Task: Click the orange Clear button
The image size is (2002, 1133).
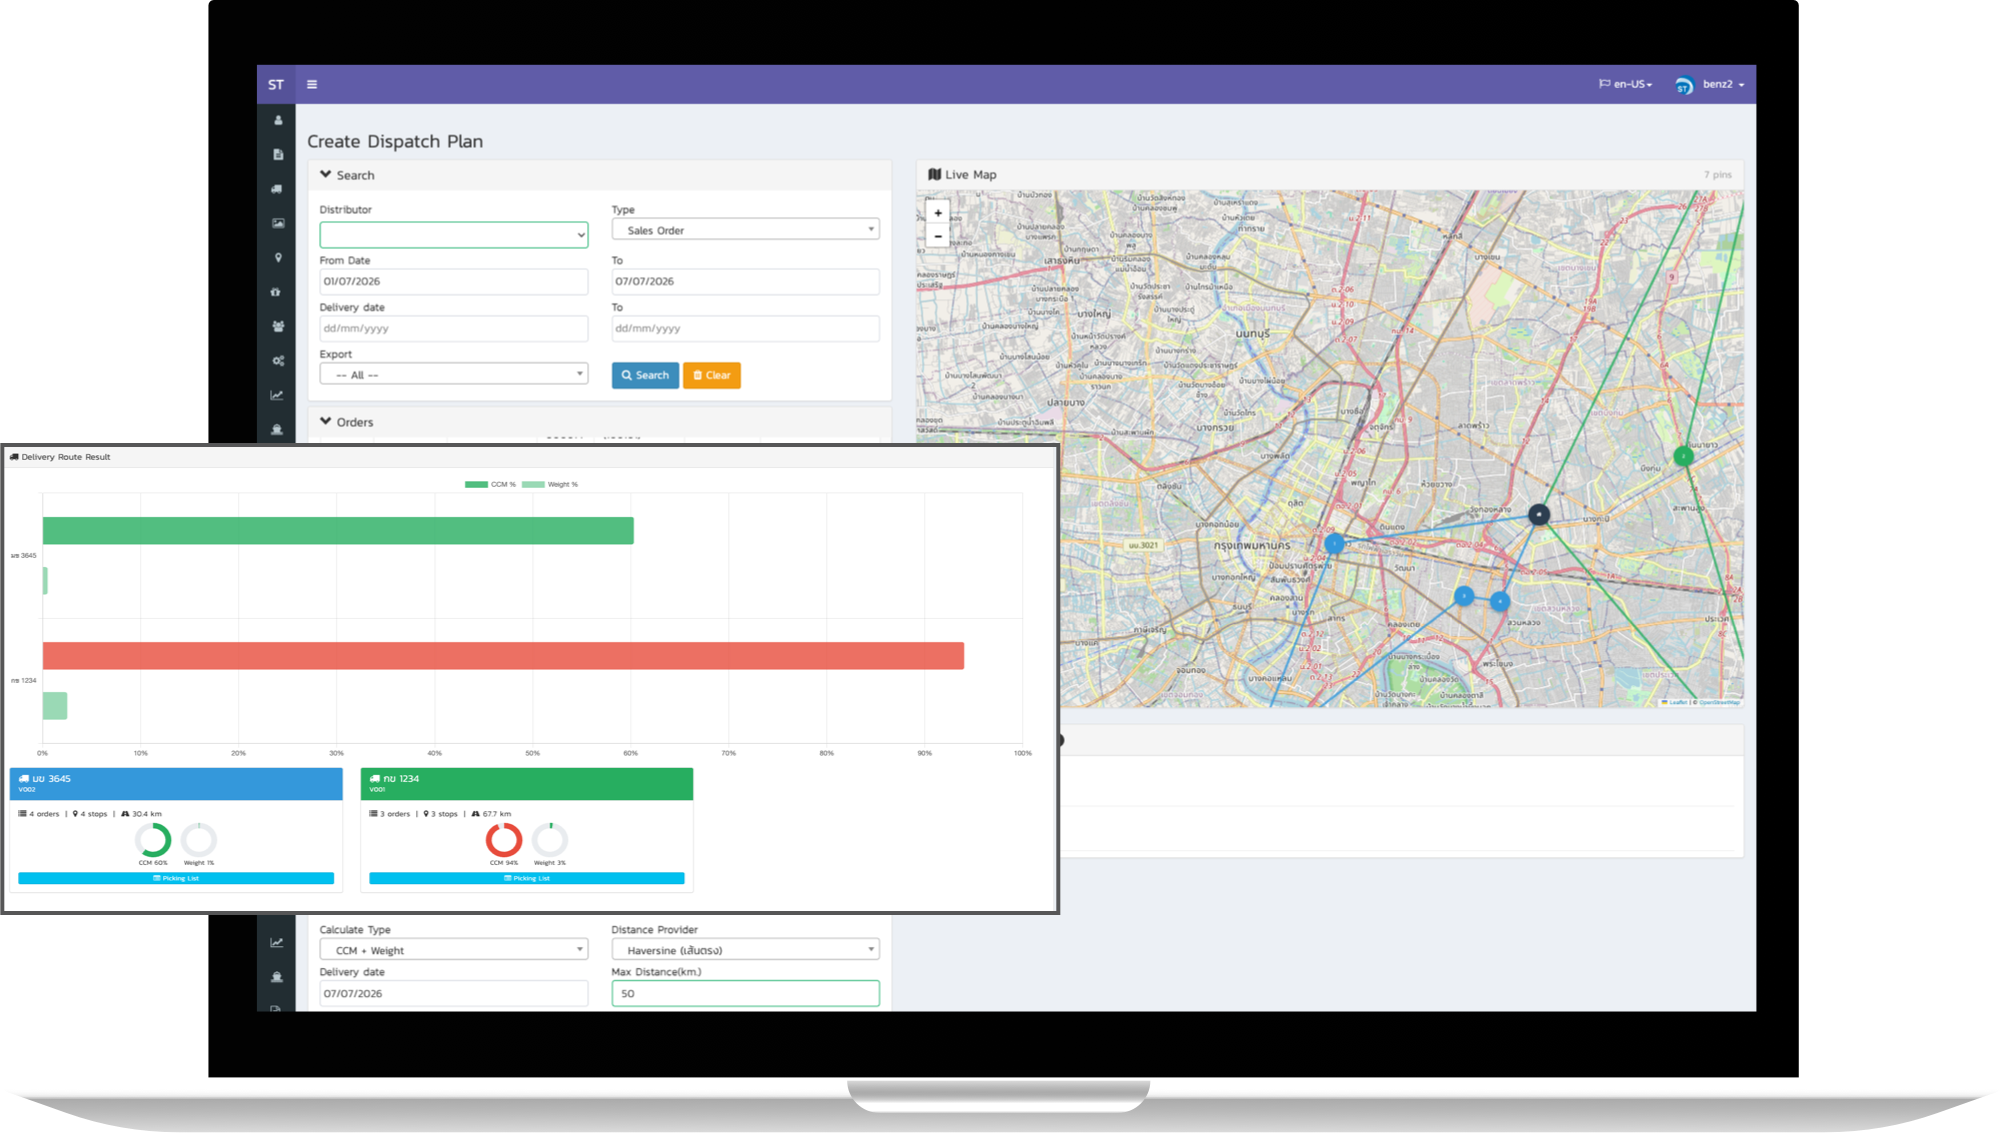Action: click(712, 376)
